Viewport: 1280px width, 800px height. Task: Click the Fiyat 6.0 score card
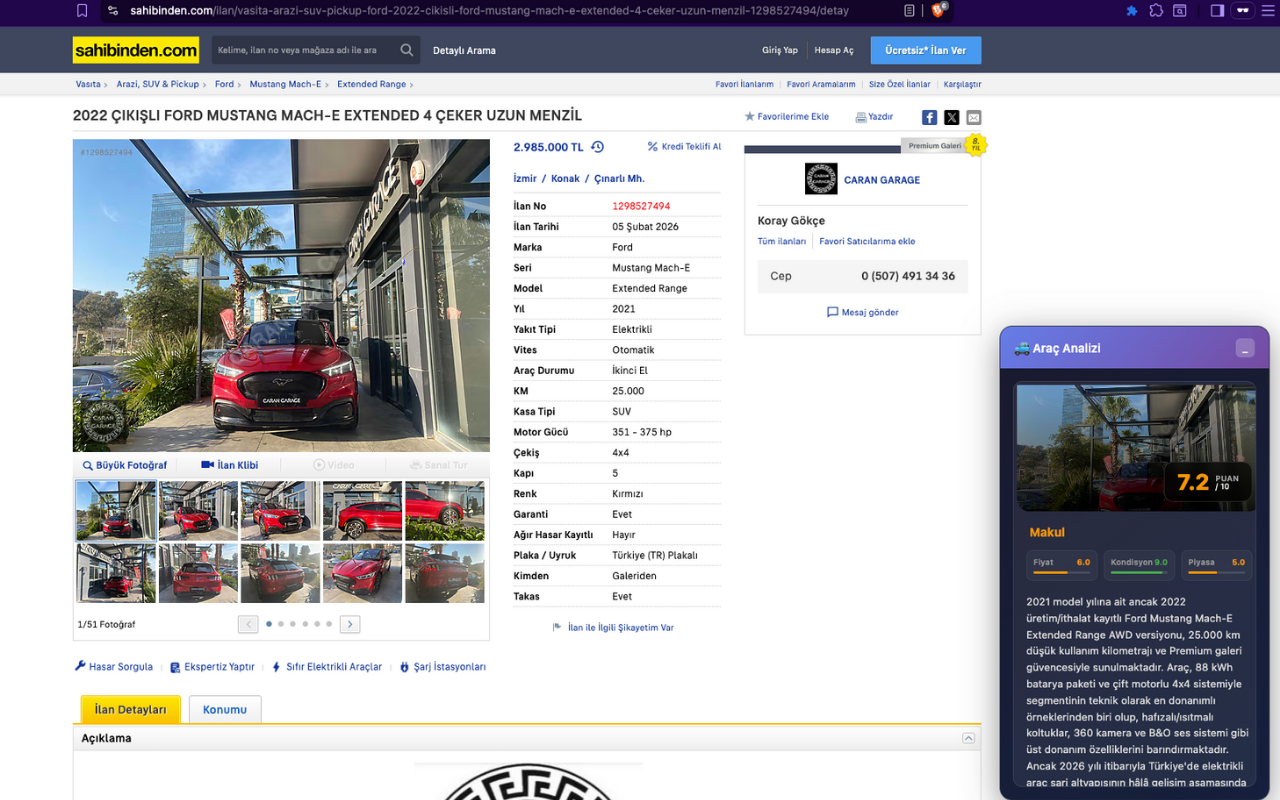pos(1062,565)
